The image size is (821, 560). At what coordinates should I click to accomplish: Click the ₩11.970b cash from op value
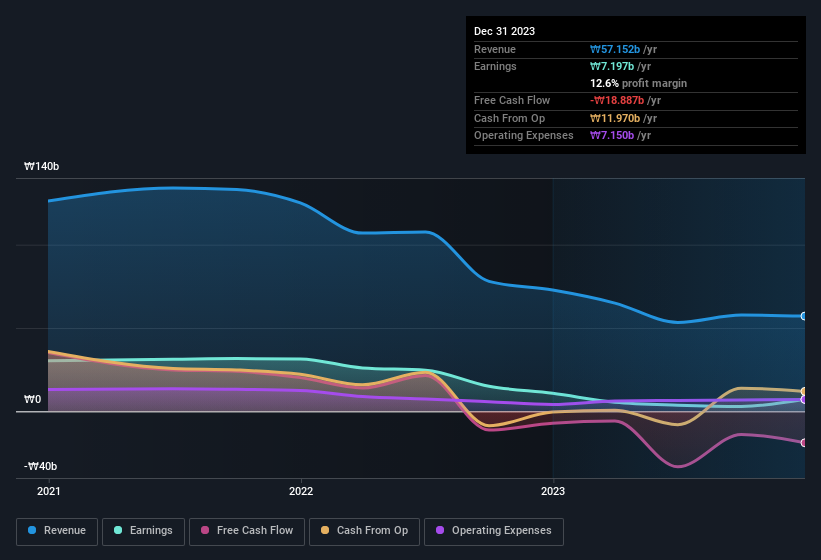pos(615,118)
